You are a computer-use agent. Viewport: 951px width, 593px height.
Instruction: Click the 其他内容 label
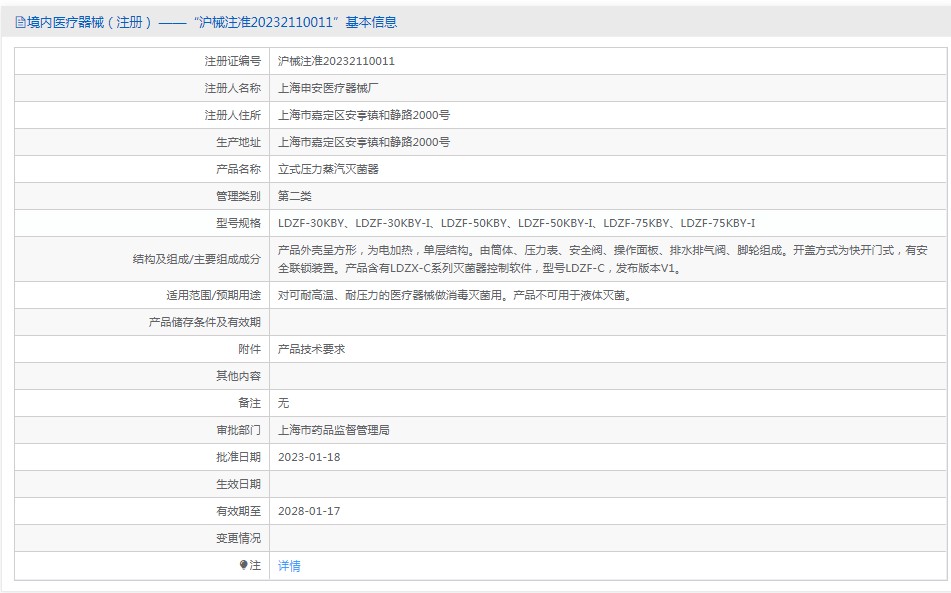pyautogui.click(x=238, y=376)
